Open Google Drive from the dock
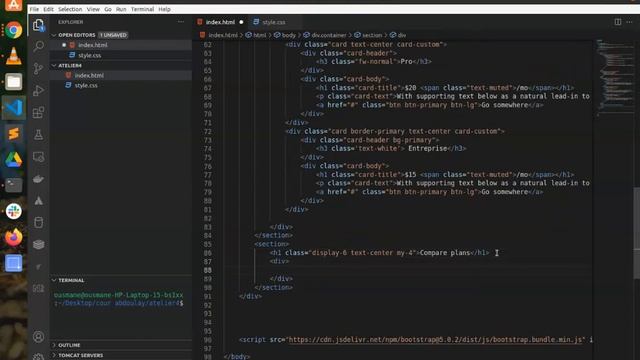 point(13,159)
